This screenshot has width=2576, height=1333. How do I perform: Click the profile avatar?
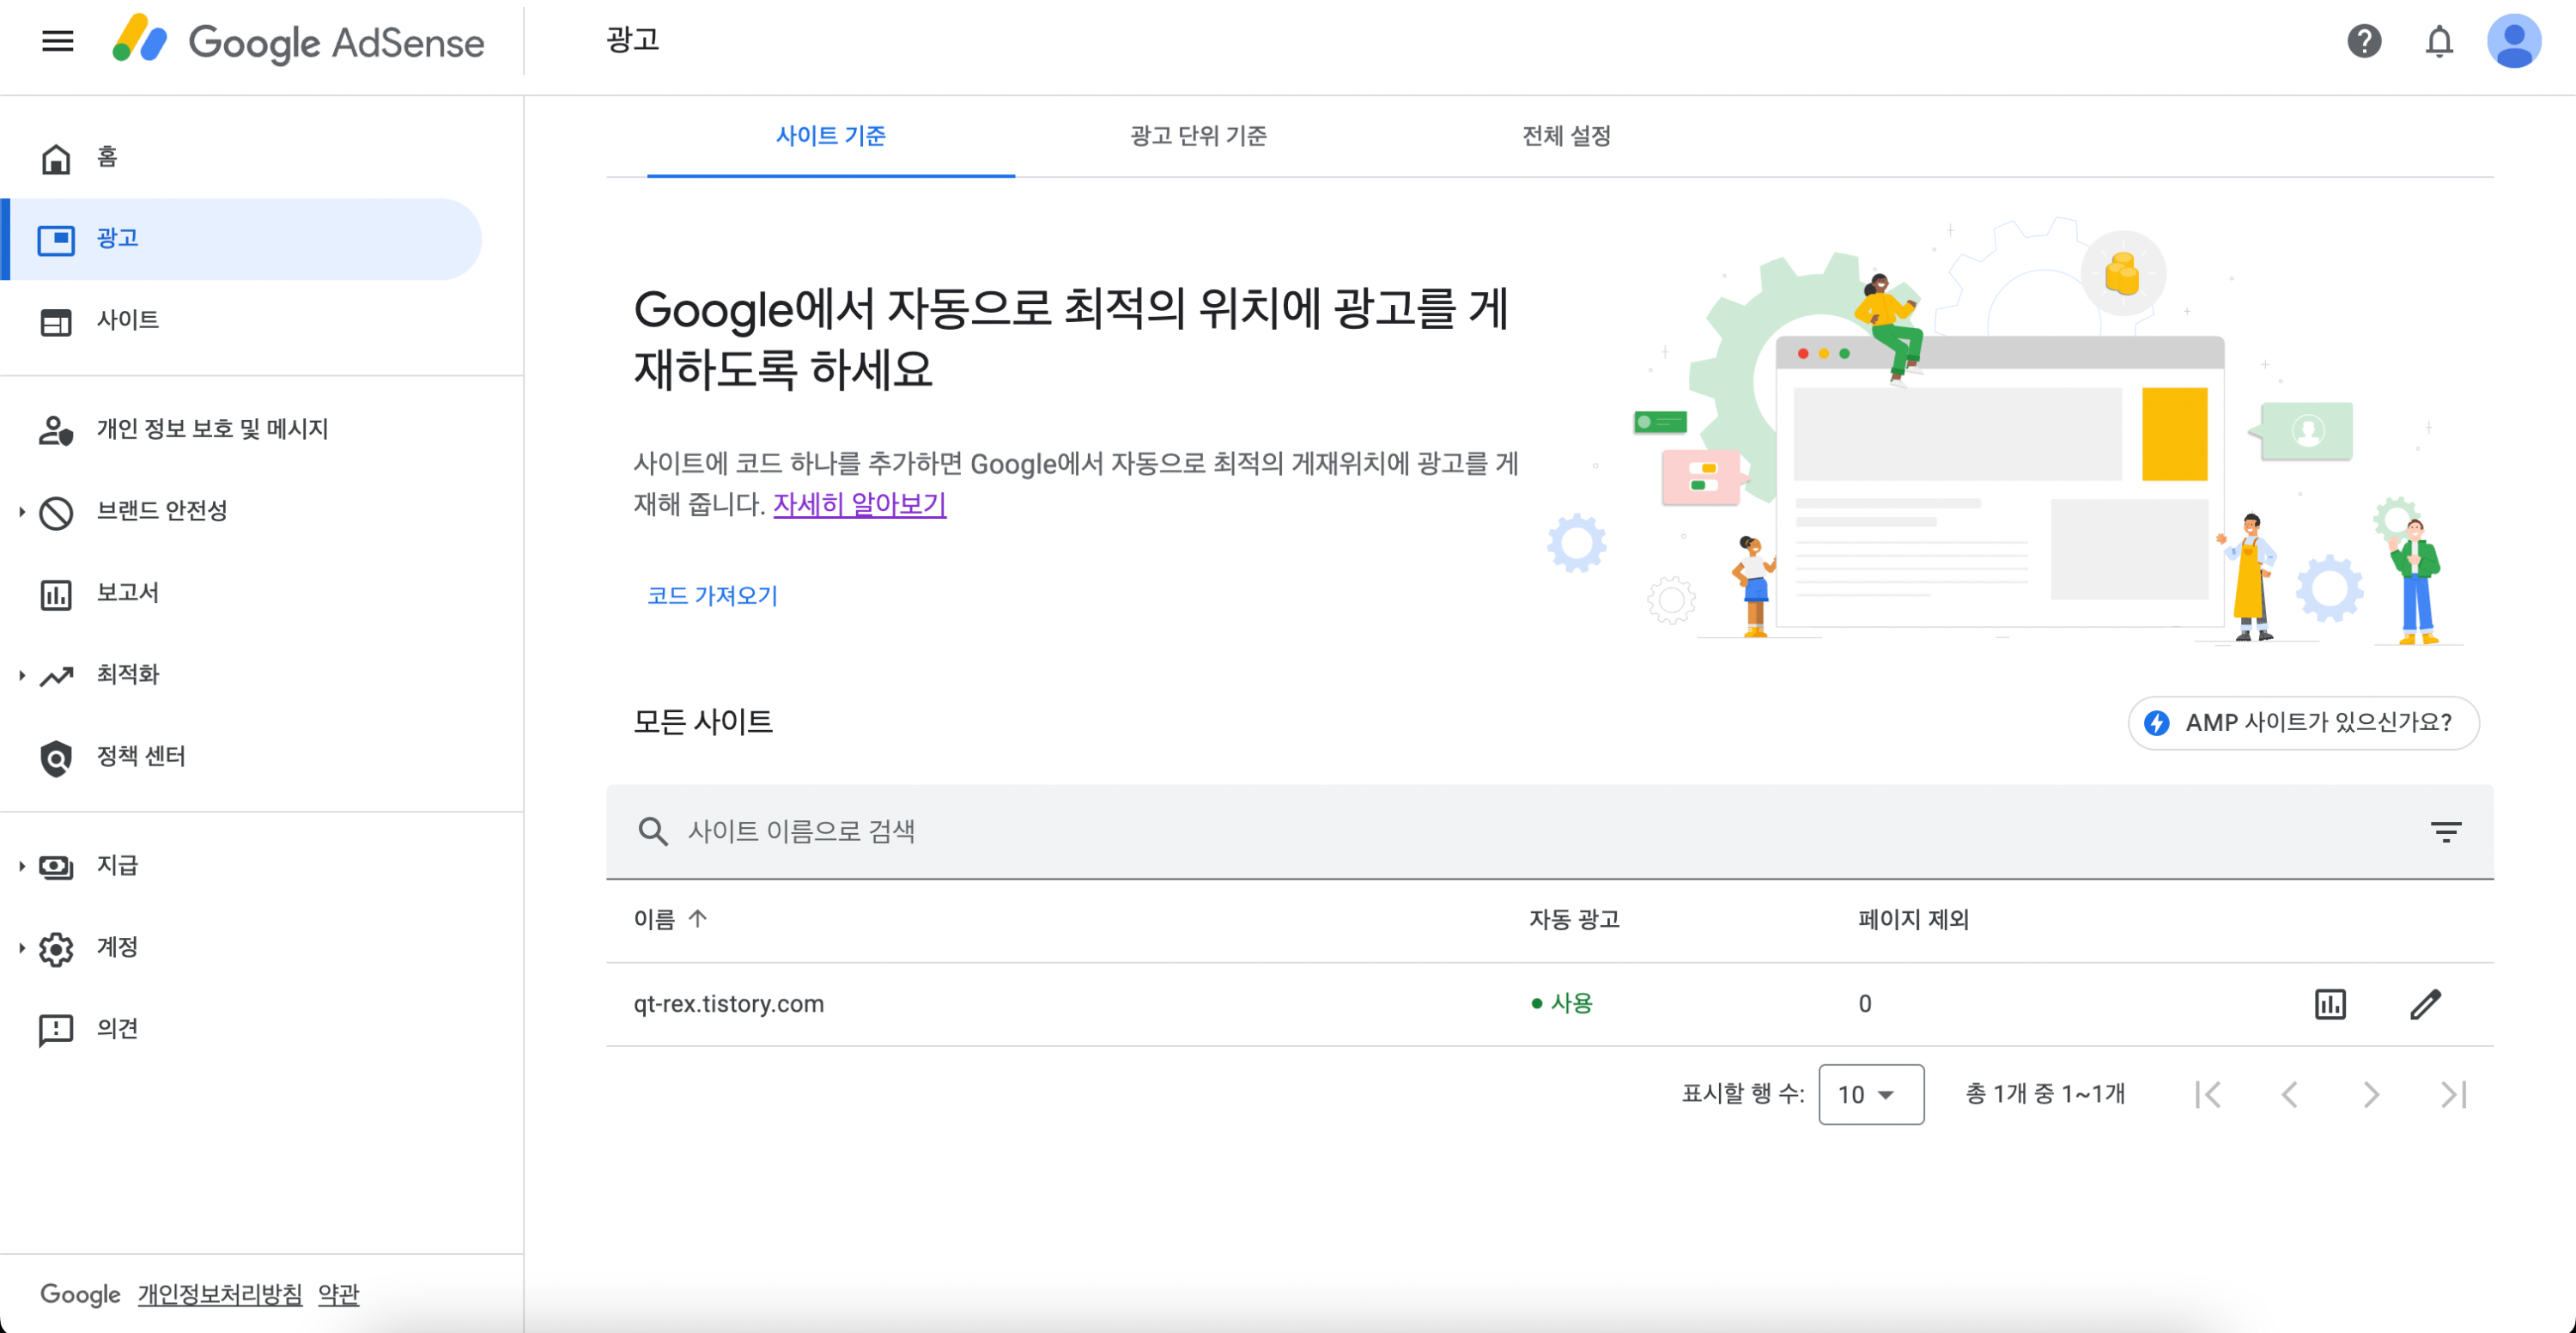pyautogui.click(x=2513, y=40)
